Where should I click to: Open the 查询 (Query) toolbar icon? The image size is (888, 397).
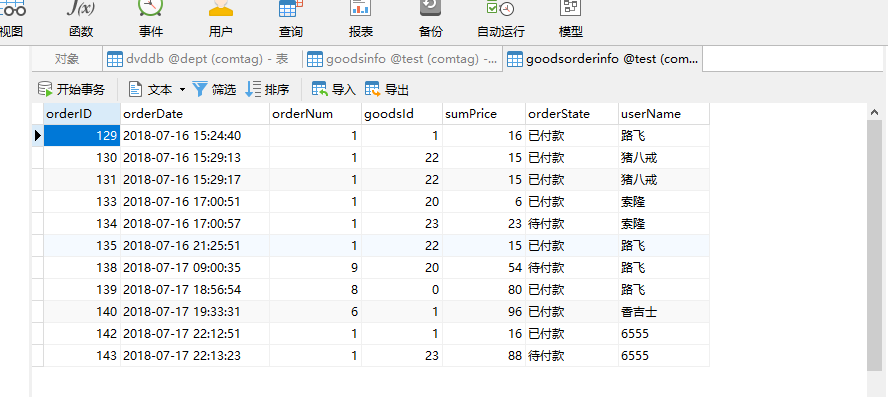(291, 18)
